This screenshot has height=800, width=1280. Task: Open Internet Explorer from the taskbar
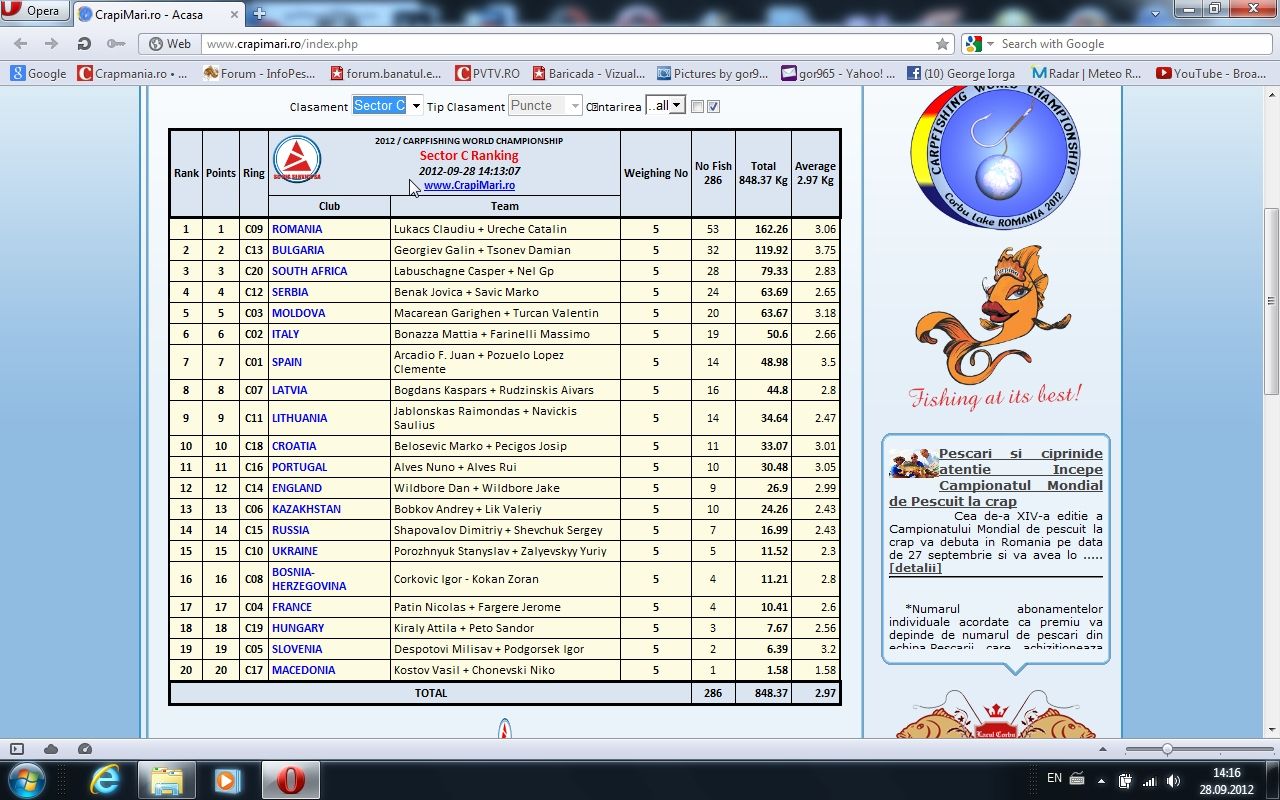(x=105, y=779)
